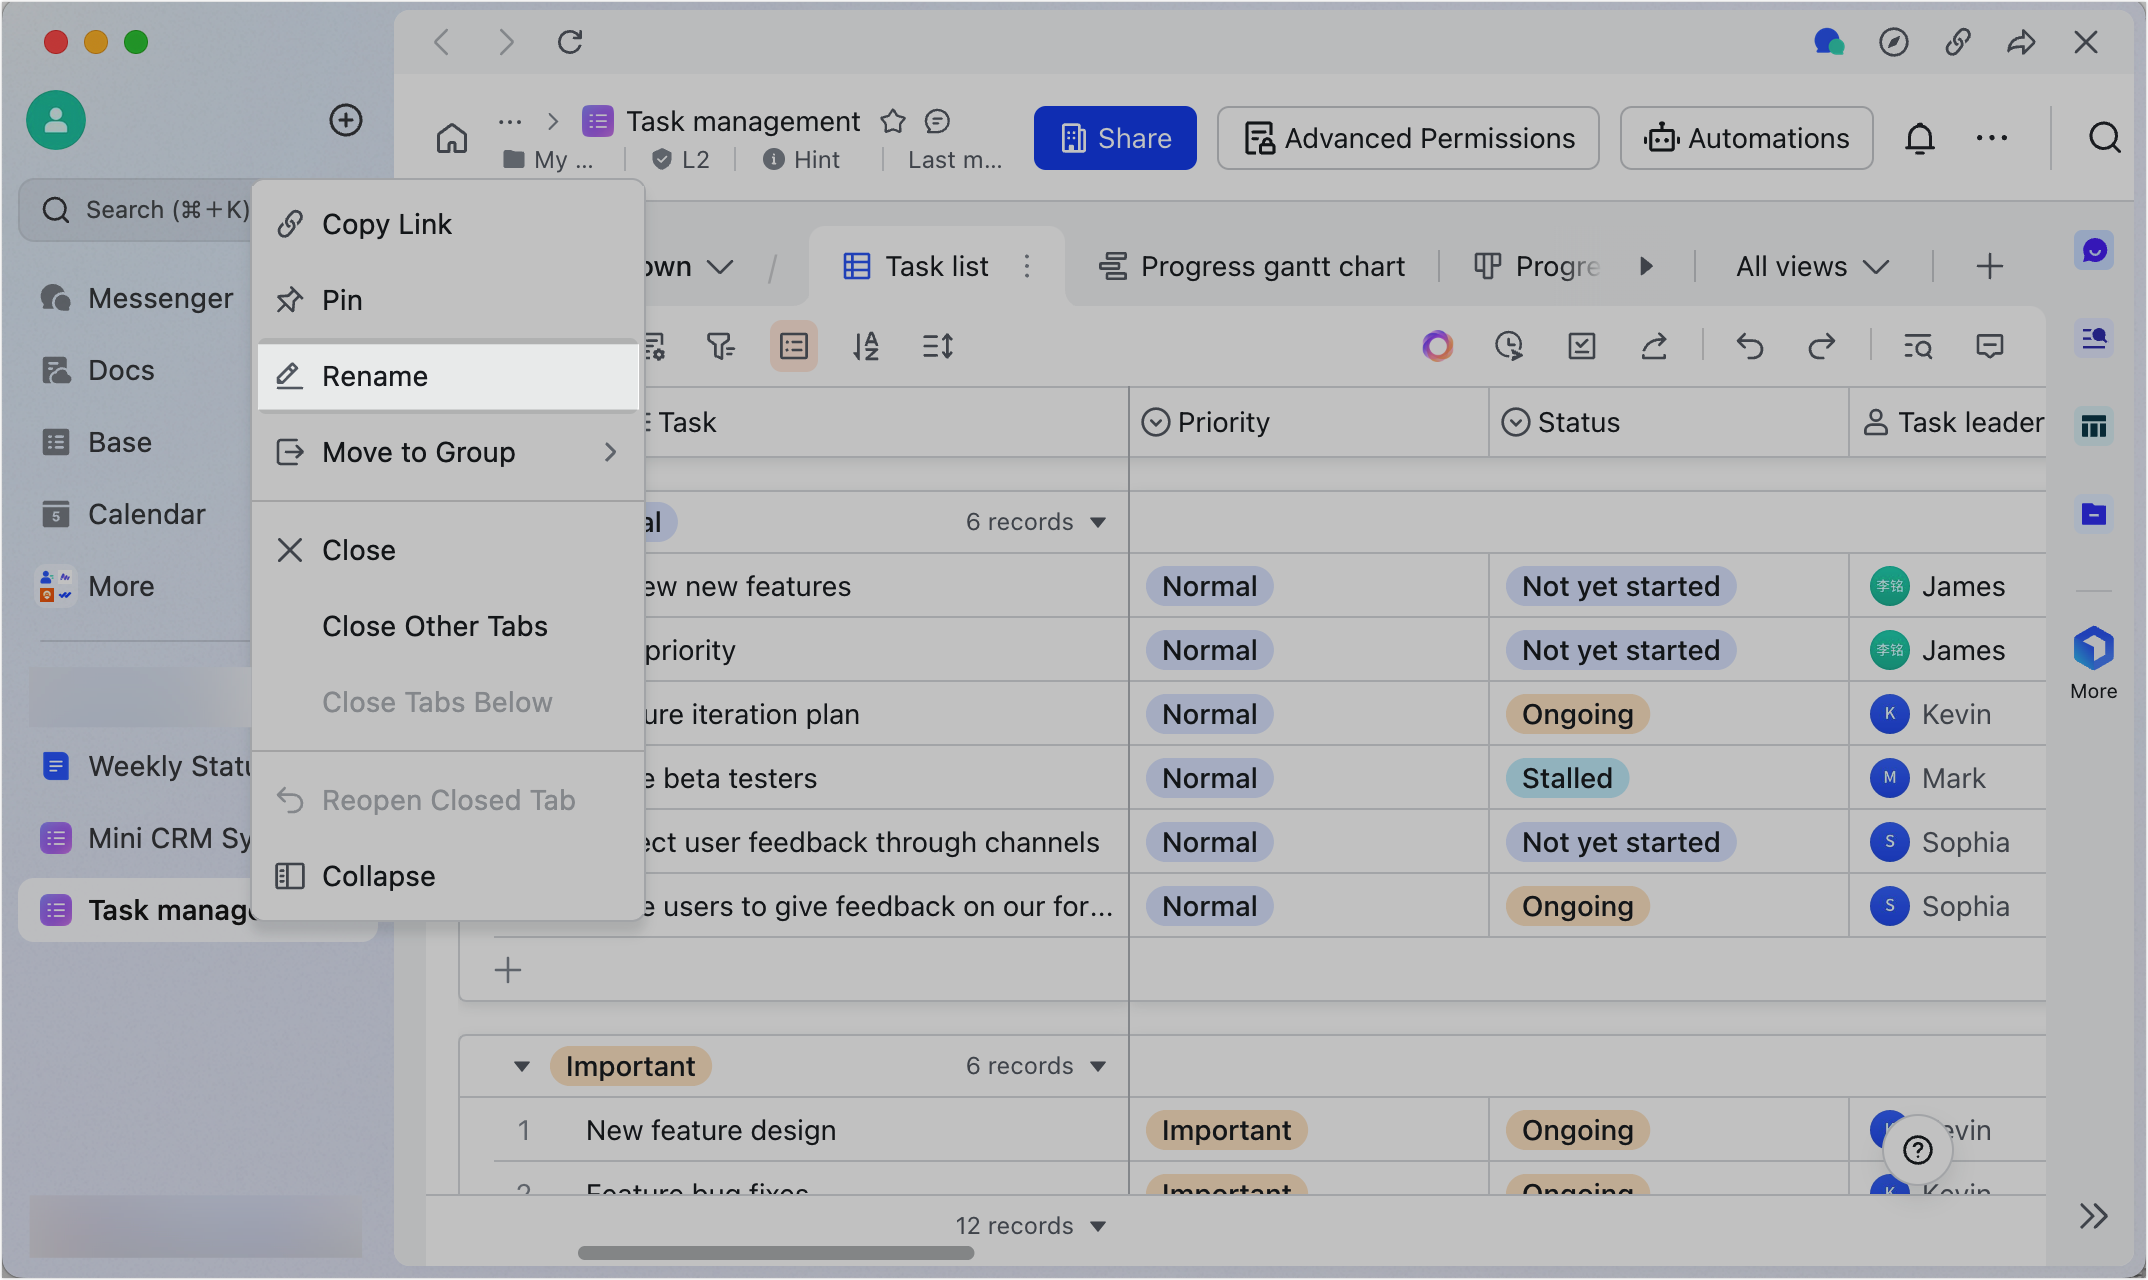Click the filter icon in toolbar

coord(720,347)
